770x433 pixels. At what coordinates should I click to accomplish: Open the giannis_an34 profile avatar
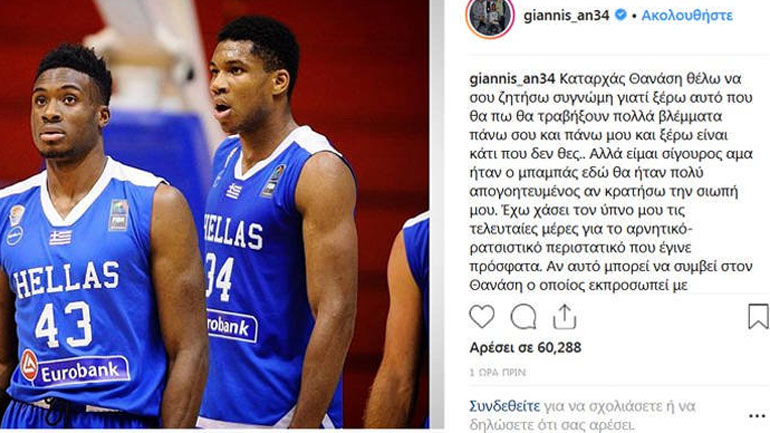click(490, 17)
